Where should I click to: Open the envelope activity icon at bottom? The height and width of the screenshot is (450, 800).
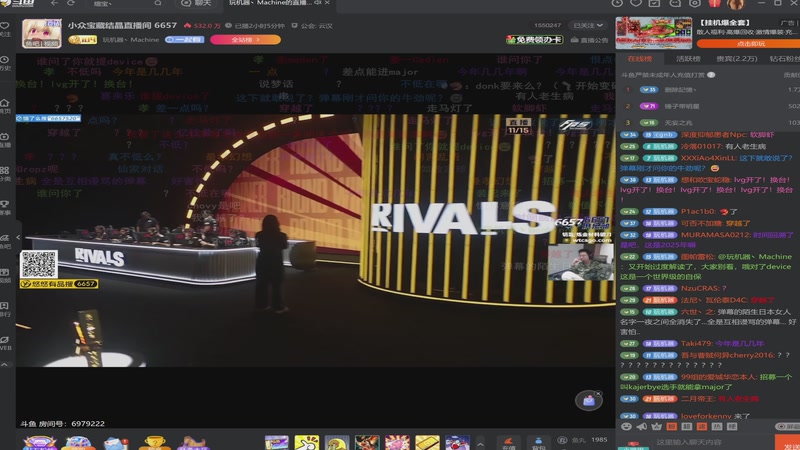pos(116,443)
